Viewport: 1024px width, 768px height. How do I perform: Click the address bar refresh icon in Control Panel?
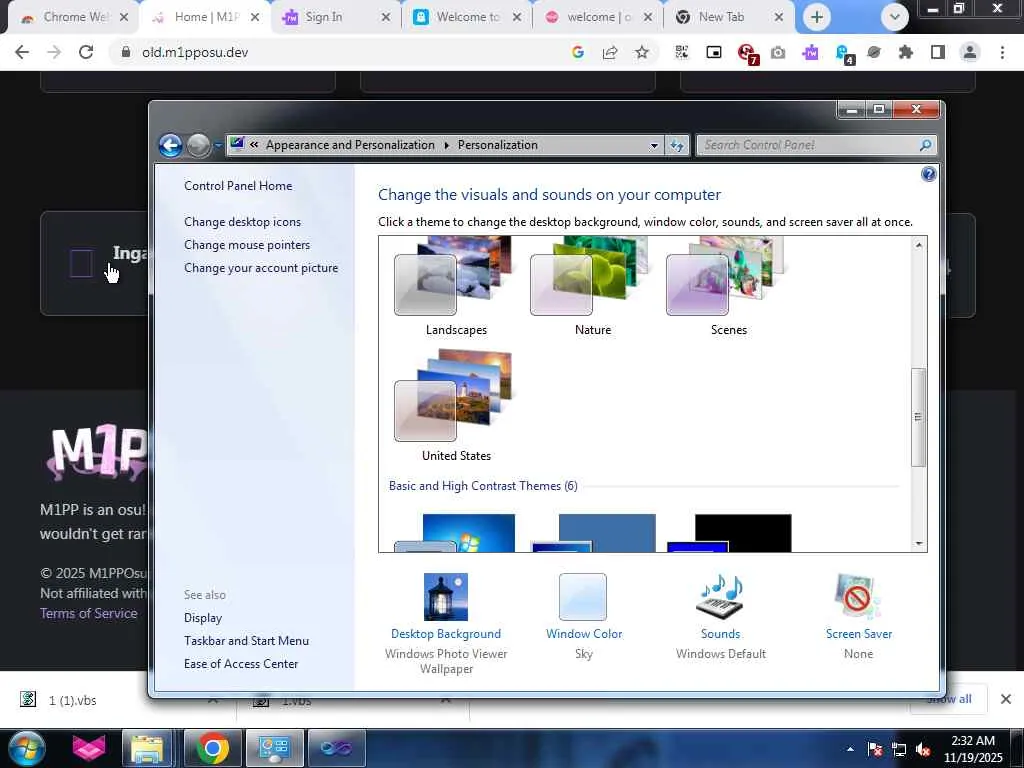pyautogui.click(x=677, y=145)
